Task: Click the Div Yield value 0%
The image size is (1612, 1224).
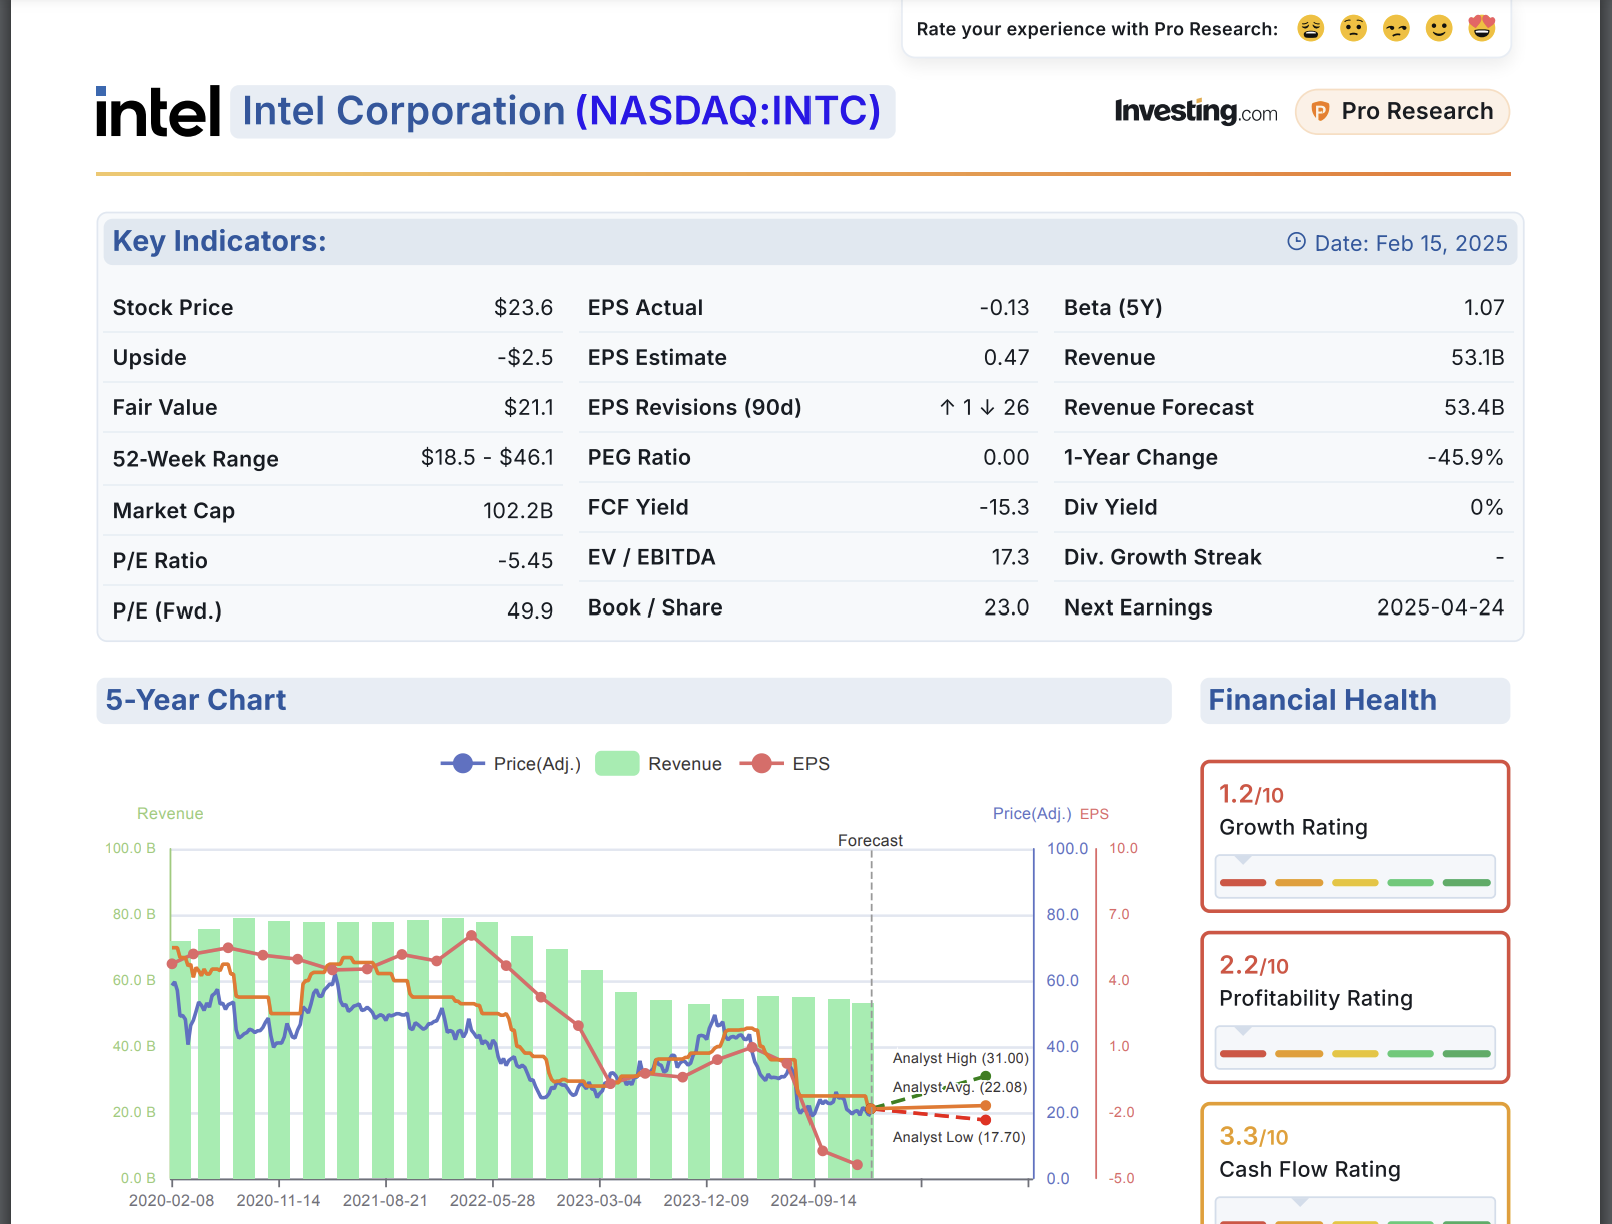Action: 1487,508
